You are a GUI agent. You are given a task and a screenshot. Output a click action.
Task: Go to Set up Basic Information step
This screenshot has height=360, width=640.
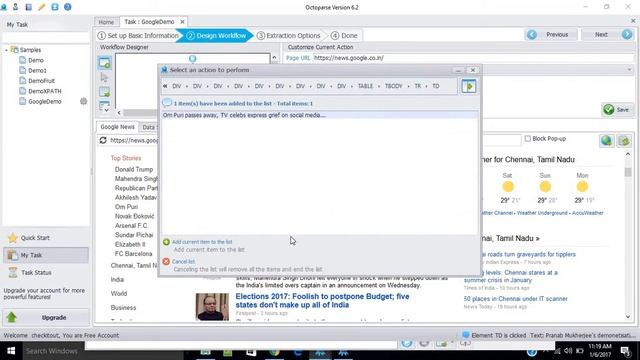tap(138, 36)
